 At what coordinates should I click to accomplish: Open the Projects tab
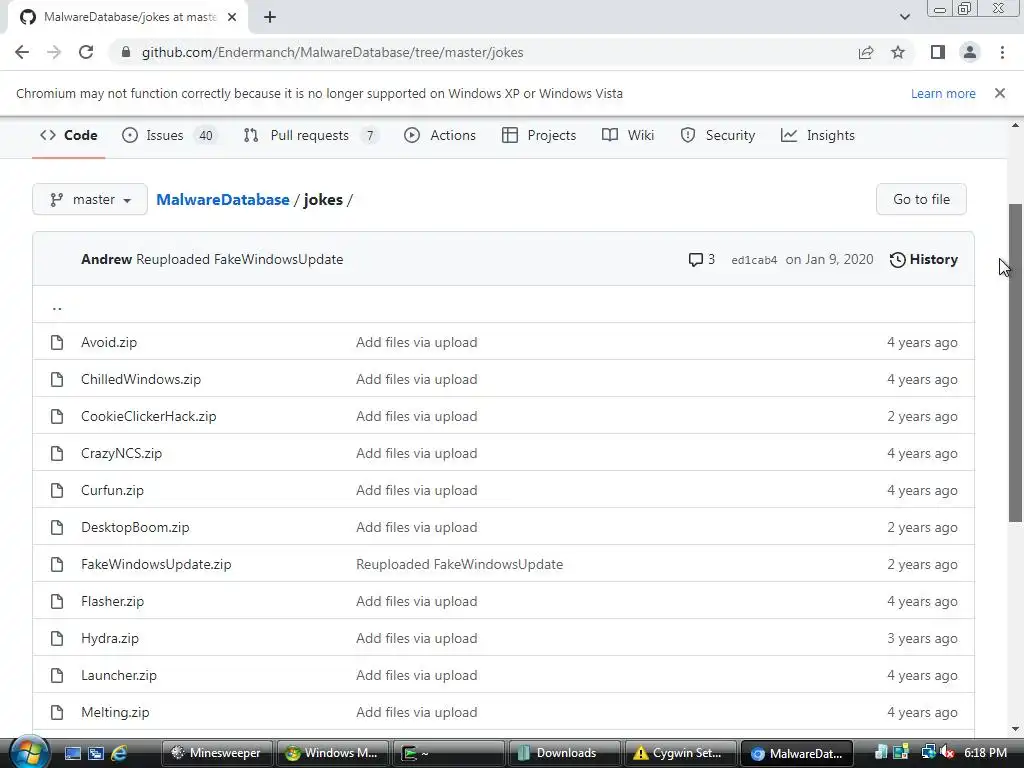(x=539, y=135)
